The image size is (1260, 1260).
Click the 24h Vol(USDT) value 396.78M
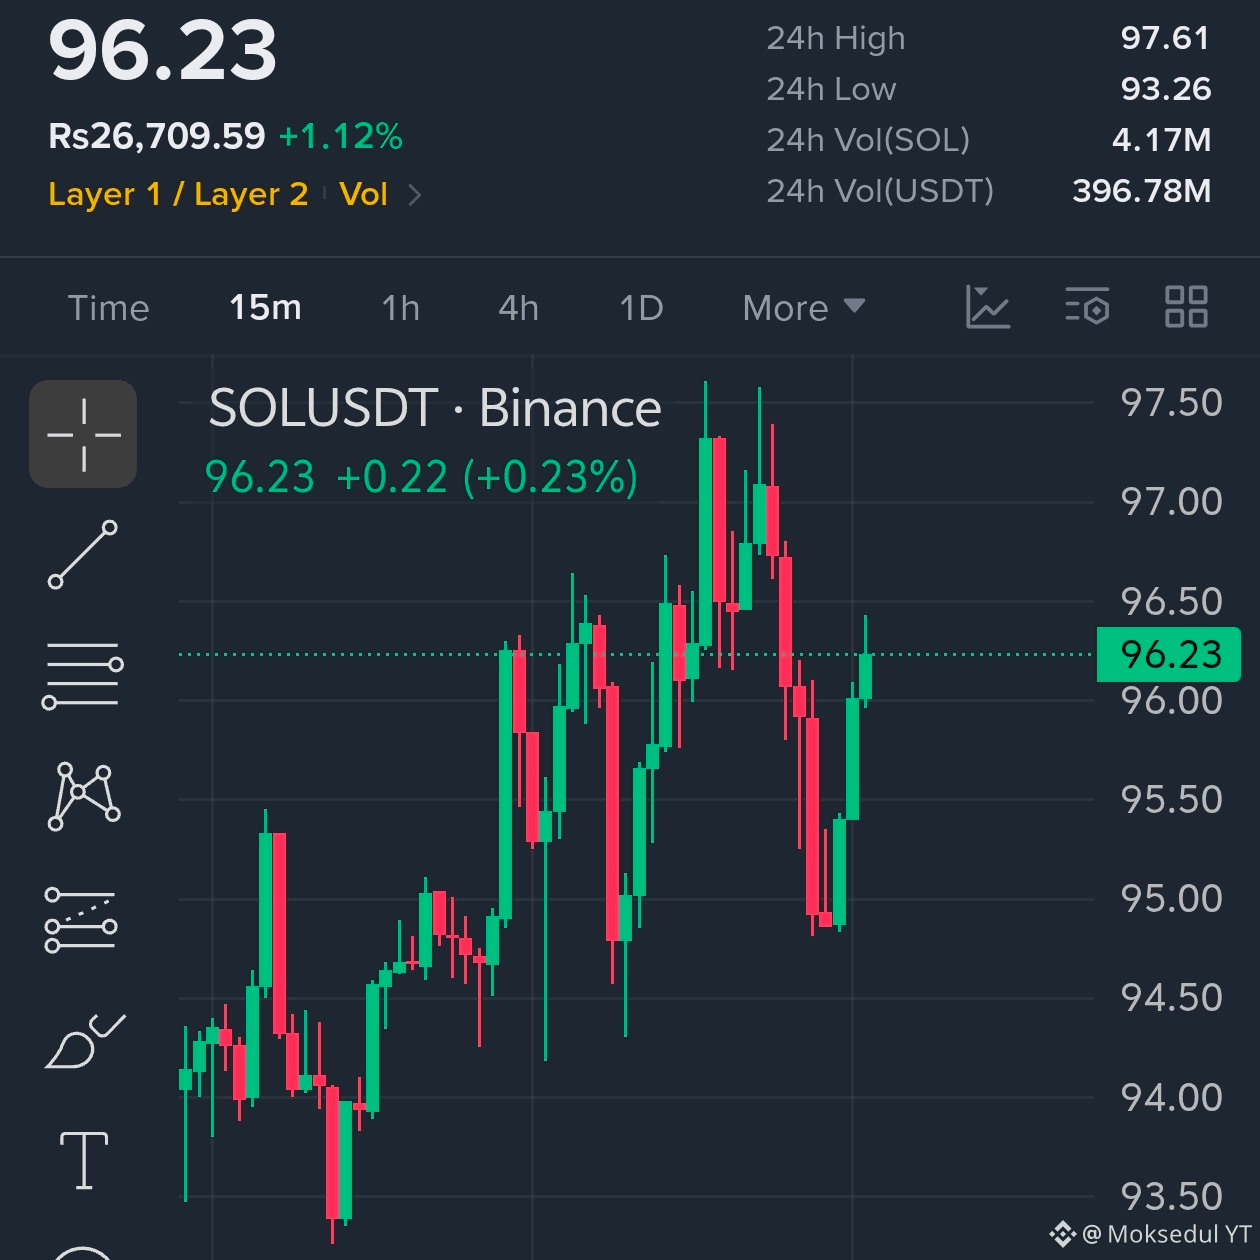(1141, 191)
